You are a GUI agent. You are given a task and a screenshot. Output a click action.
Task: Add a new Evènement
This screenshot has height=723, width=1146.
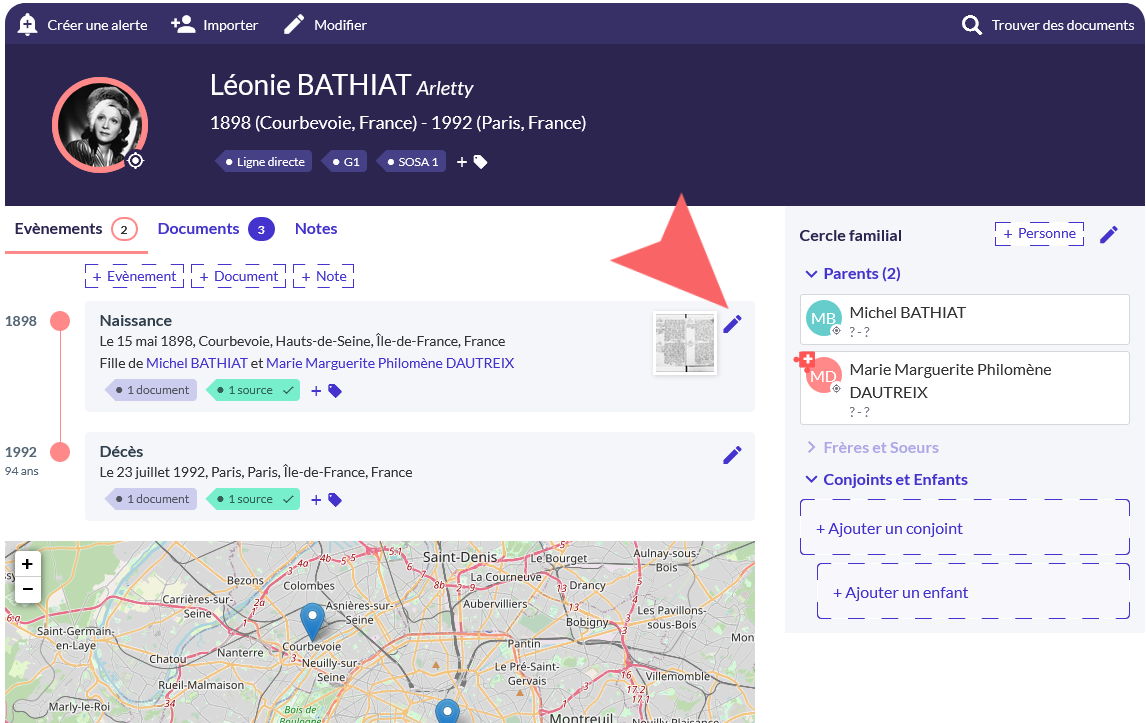pyautogui.click(x=134, y=276)
